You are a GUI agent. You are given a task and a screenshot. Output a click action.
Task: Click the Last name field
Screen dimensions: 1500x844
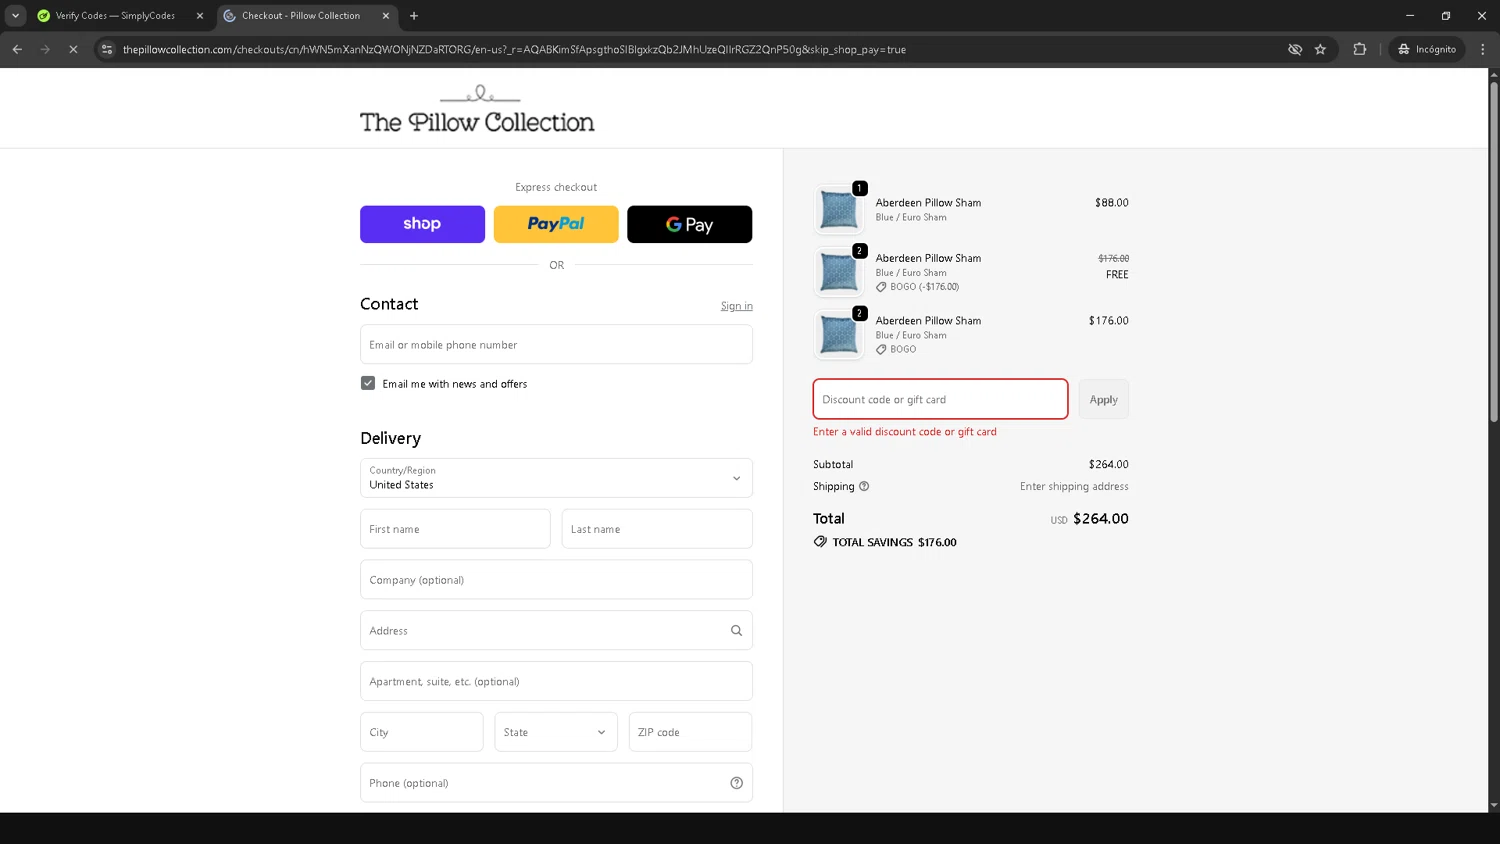click(x=657, y=529)
